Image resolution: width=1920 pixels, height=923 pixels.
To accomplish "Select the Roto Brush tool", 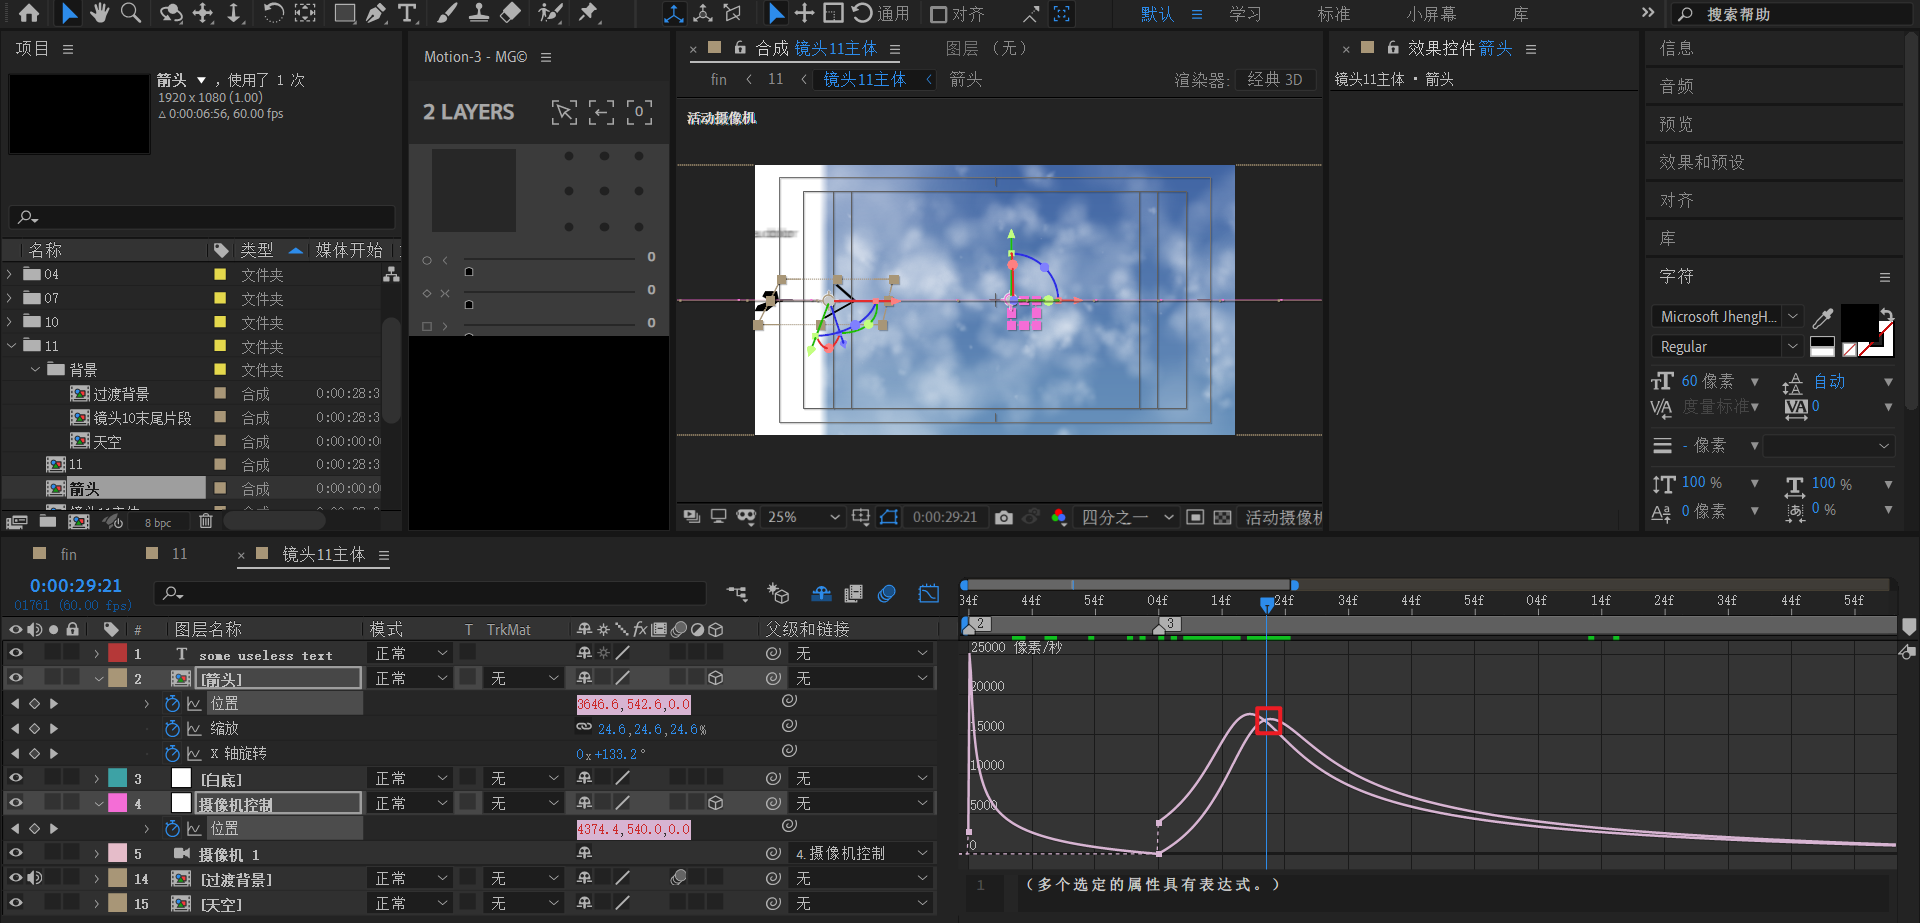I will [x=550, y=13].
